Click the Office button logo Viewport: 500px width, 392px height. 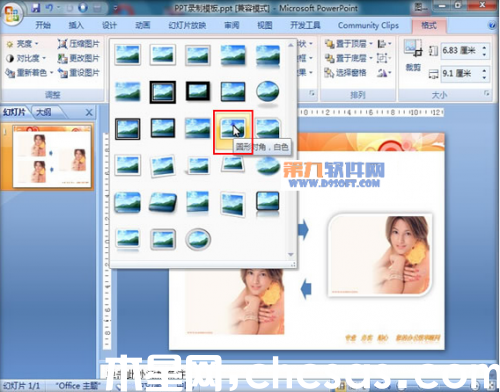pos(12,13)
